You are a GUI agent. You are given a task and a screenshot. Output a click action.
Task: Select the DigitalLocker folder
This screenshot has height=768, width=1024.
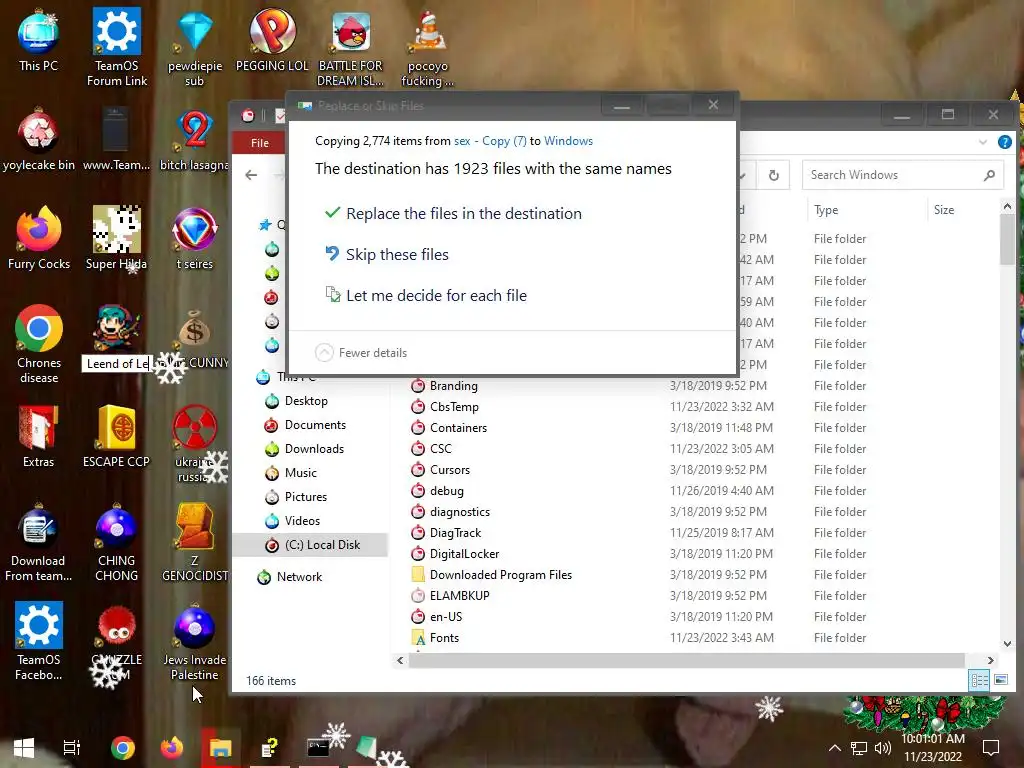point(464,554)
